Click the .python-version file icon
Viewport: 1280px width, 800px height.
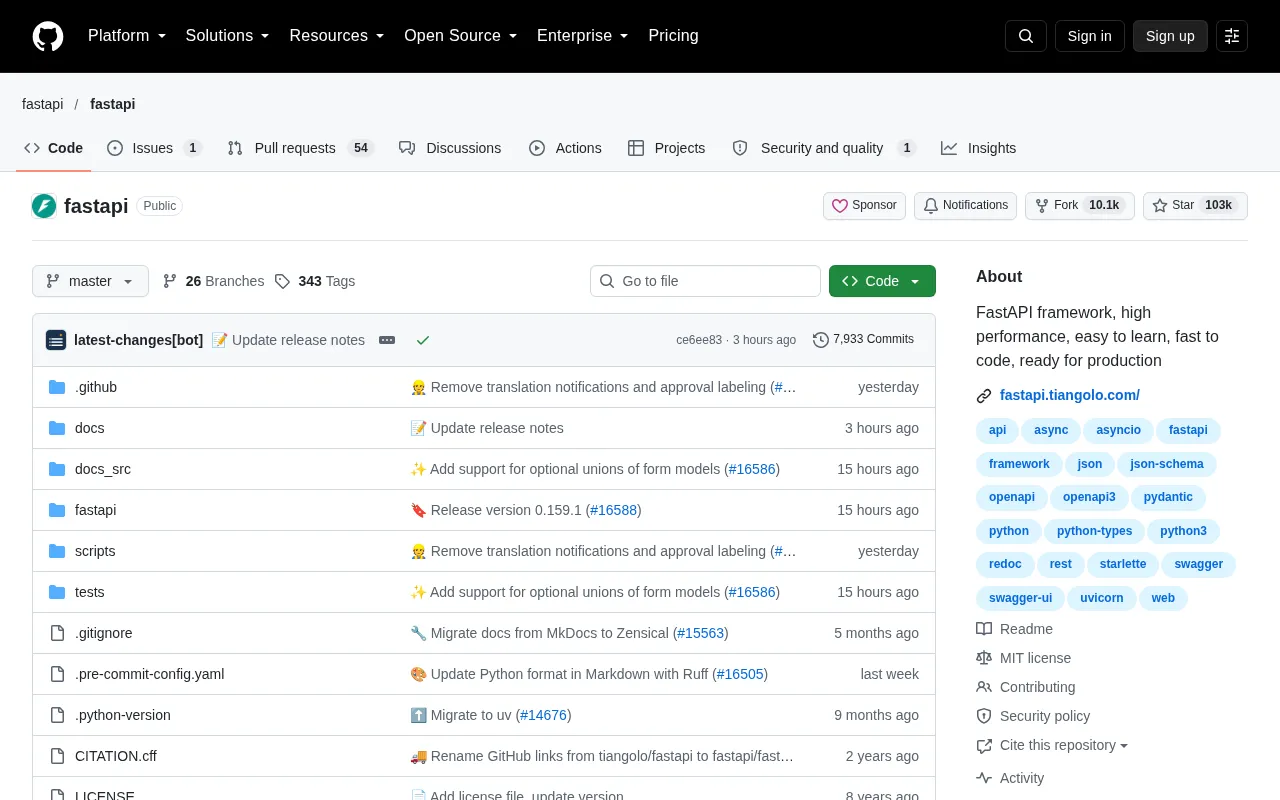(57, 715)
